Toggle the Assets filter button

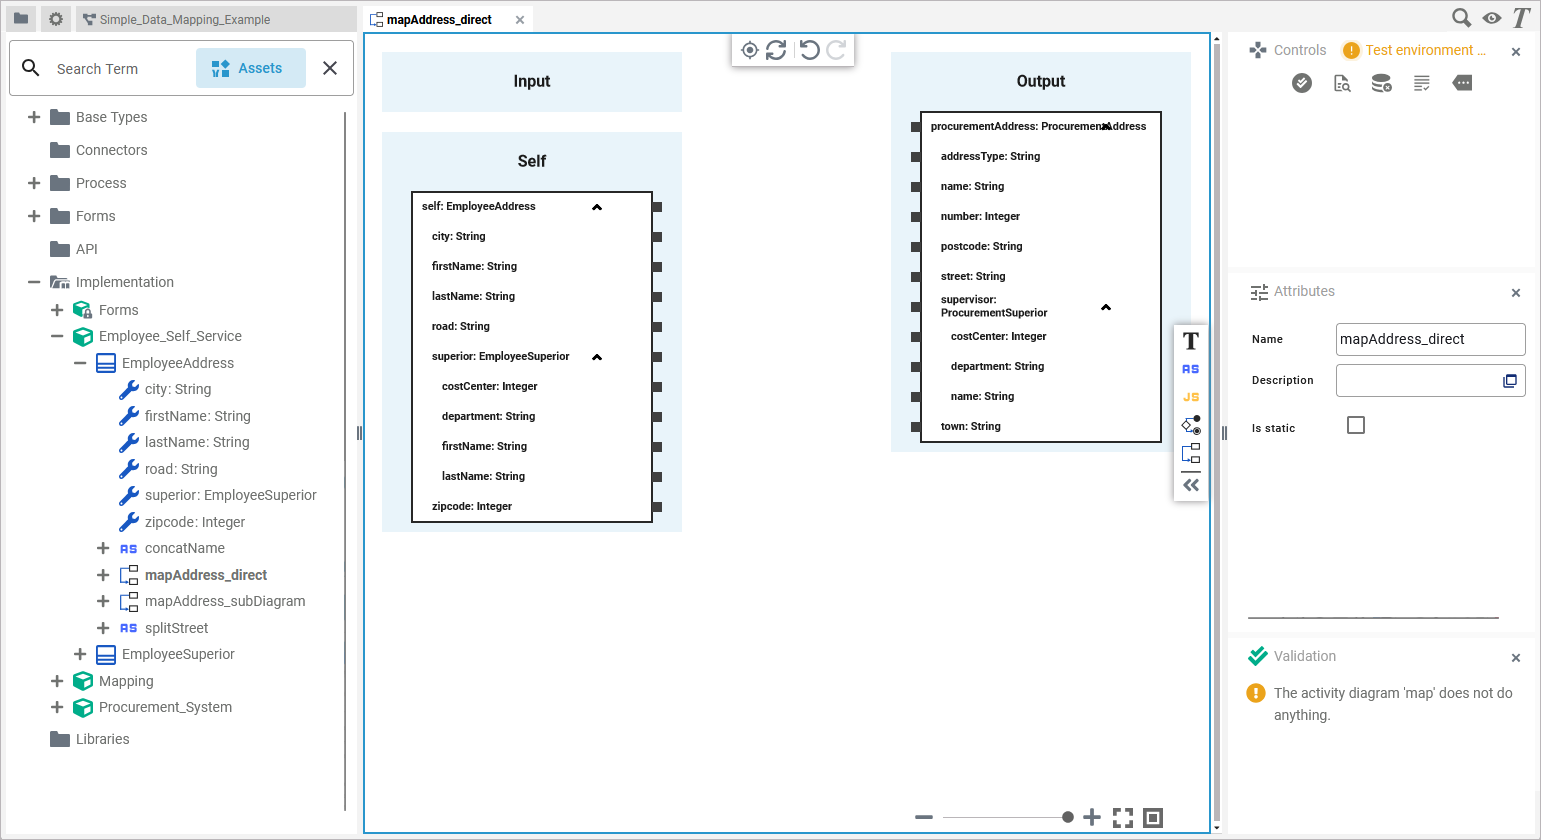click(x=250, y=68)
